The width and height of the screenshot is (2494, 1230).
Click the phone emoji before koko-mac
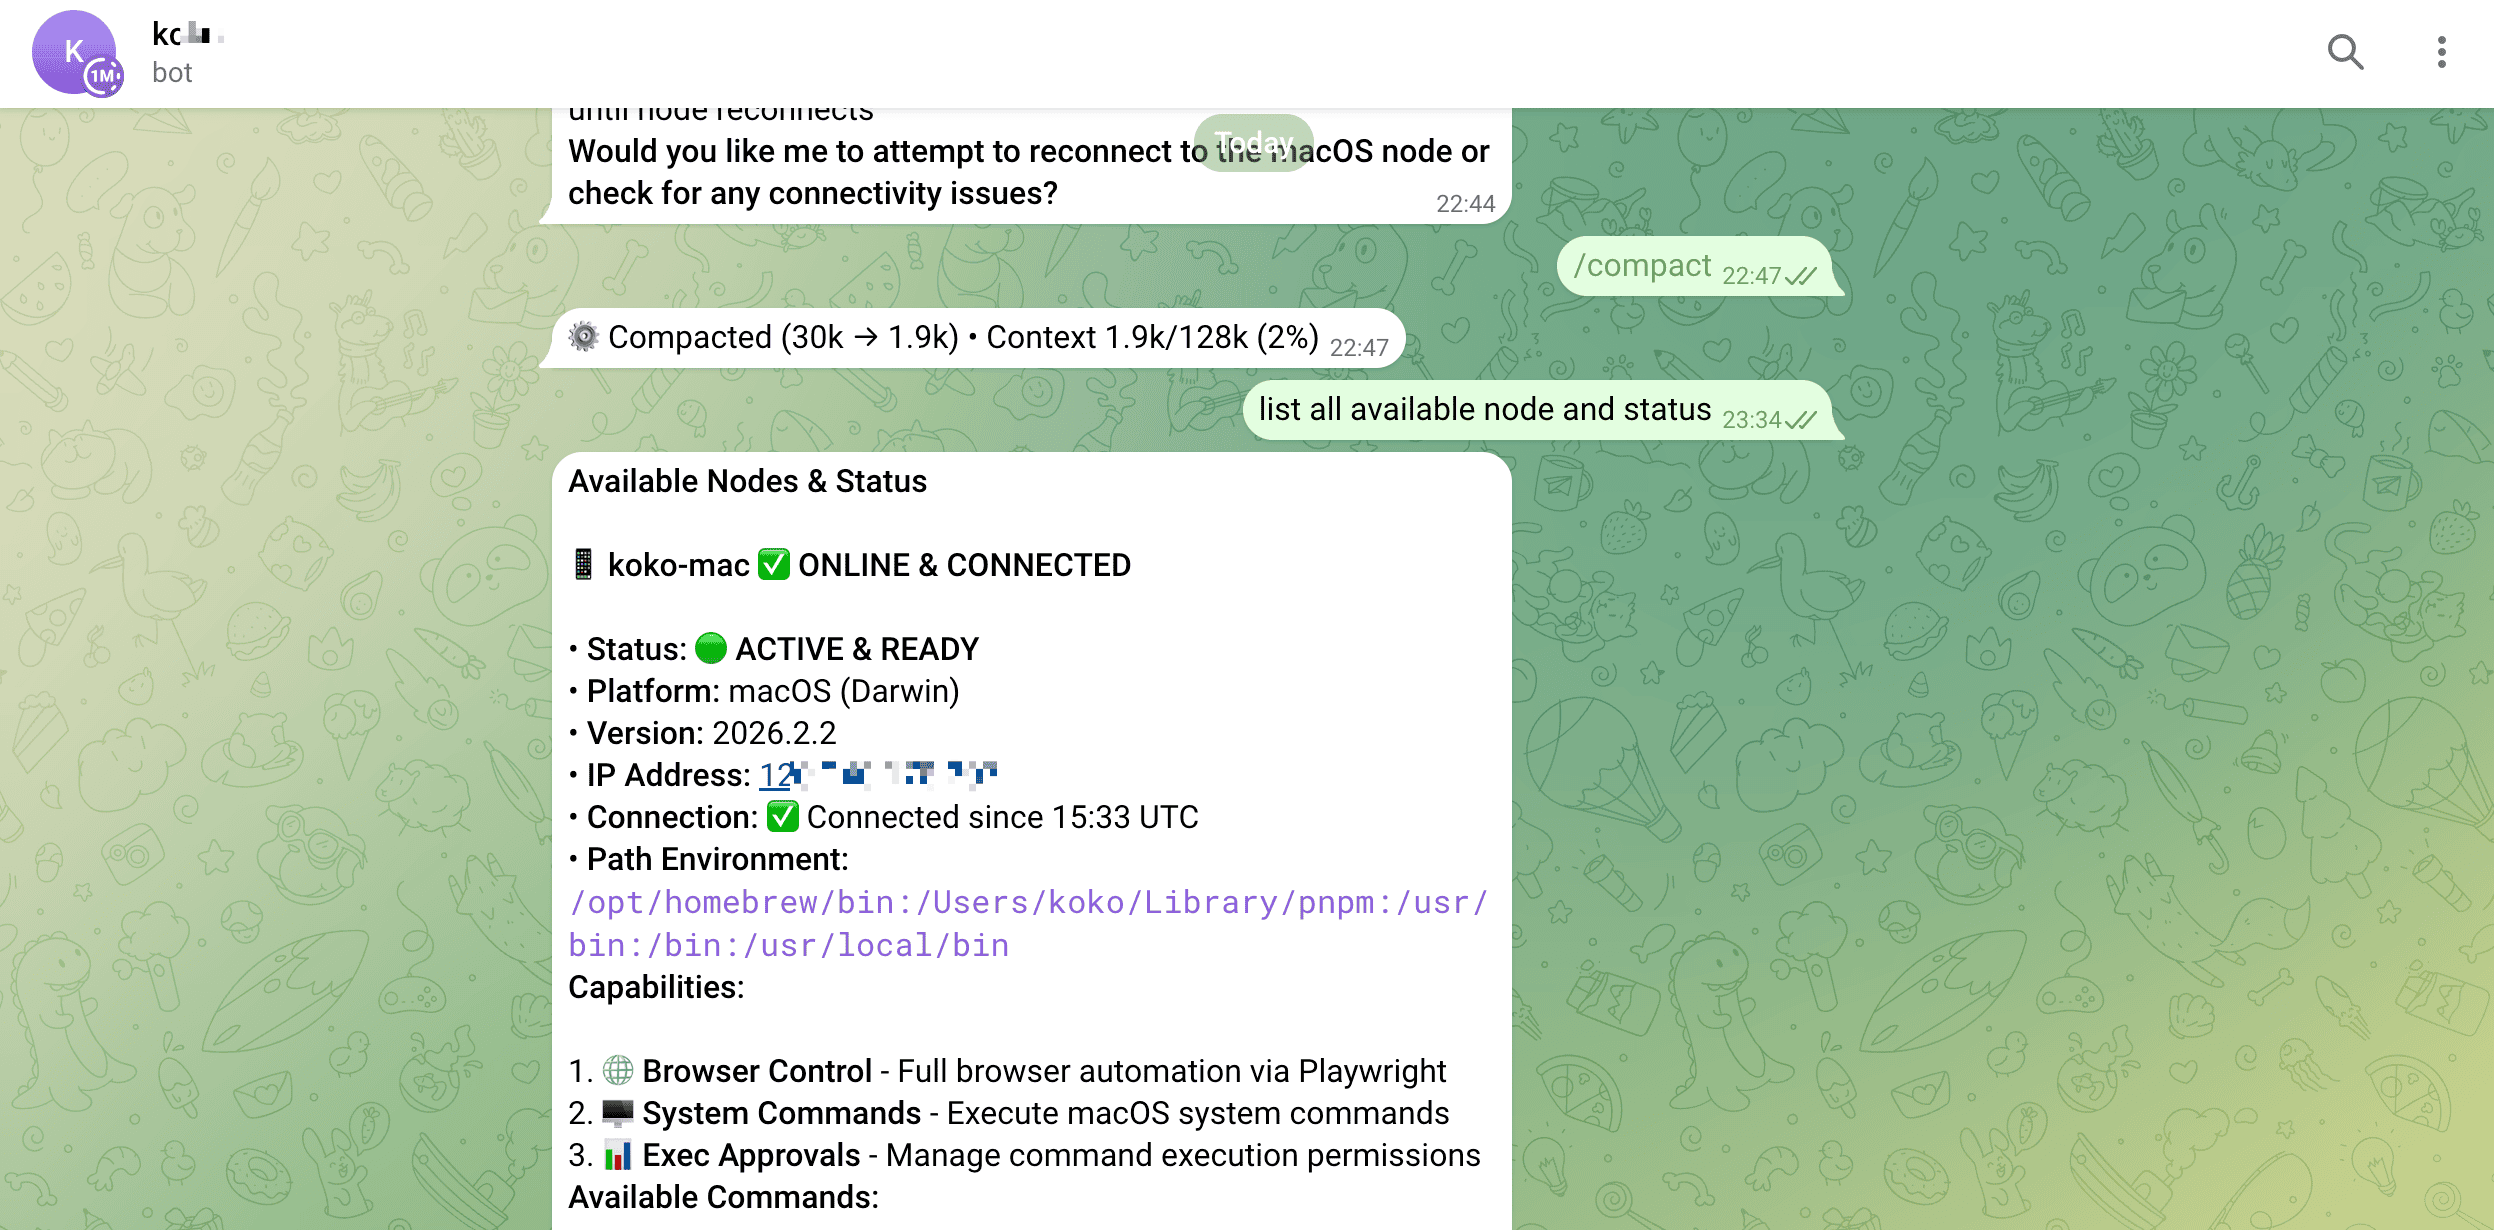pos(583,564)
